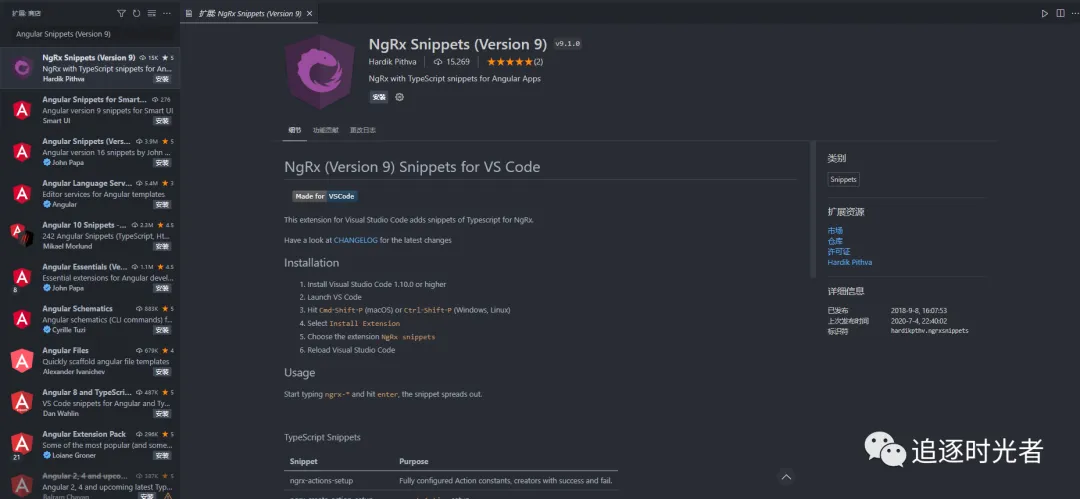
Task: Select NgRx Snippets (Version 9) in the list
Action: (x=90, y=68)
